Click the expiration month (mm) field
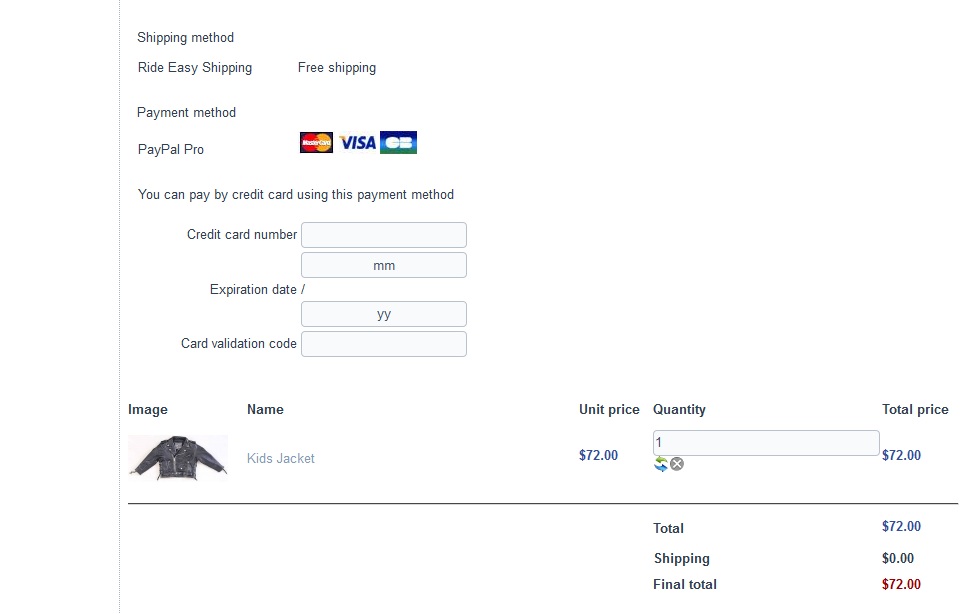 [384, 265]
